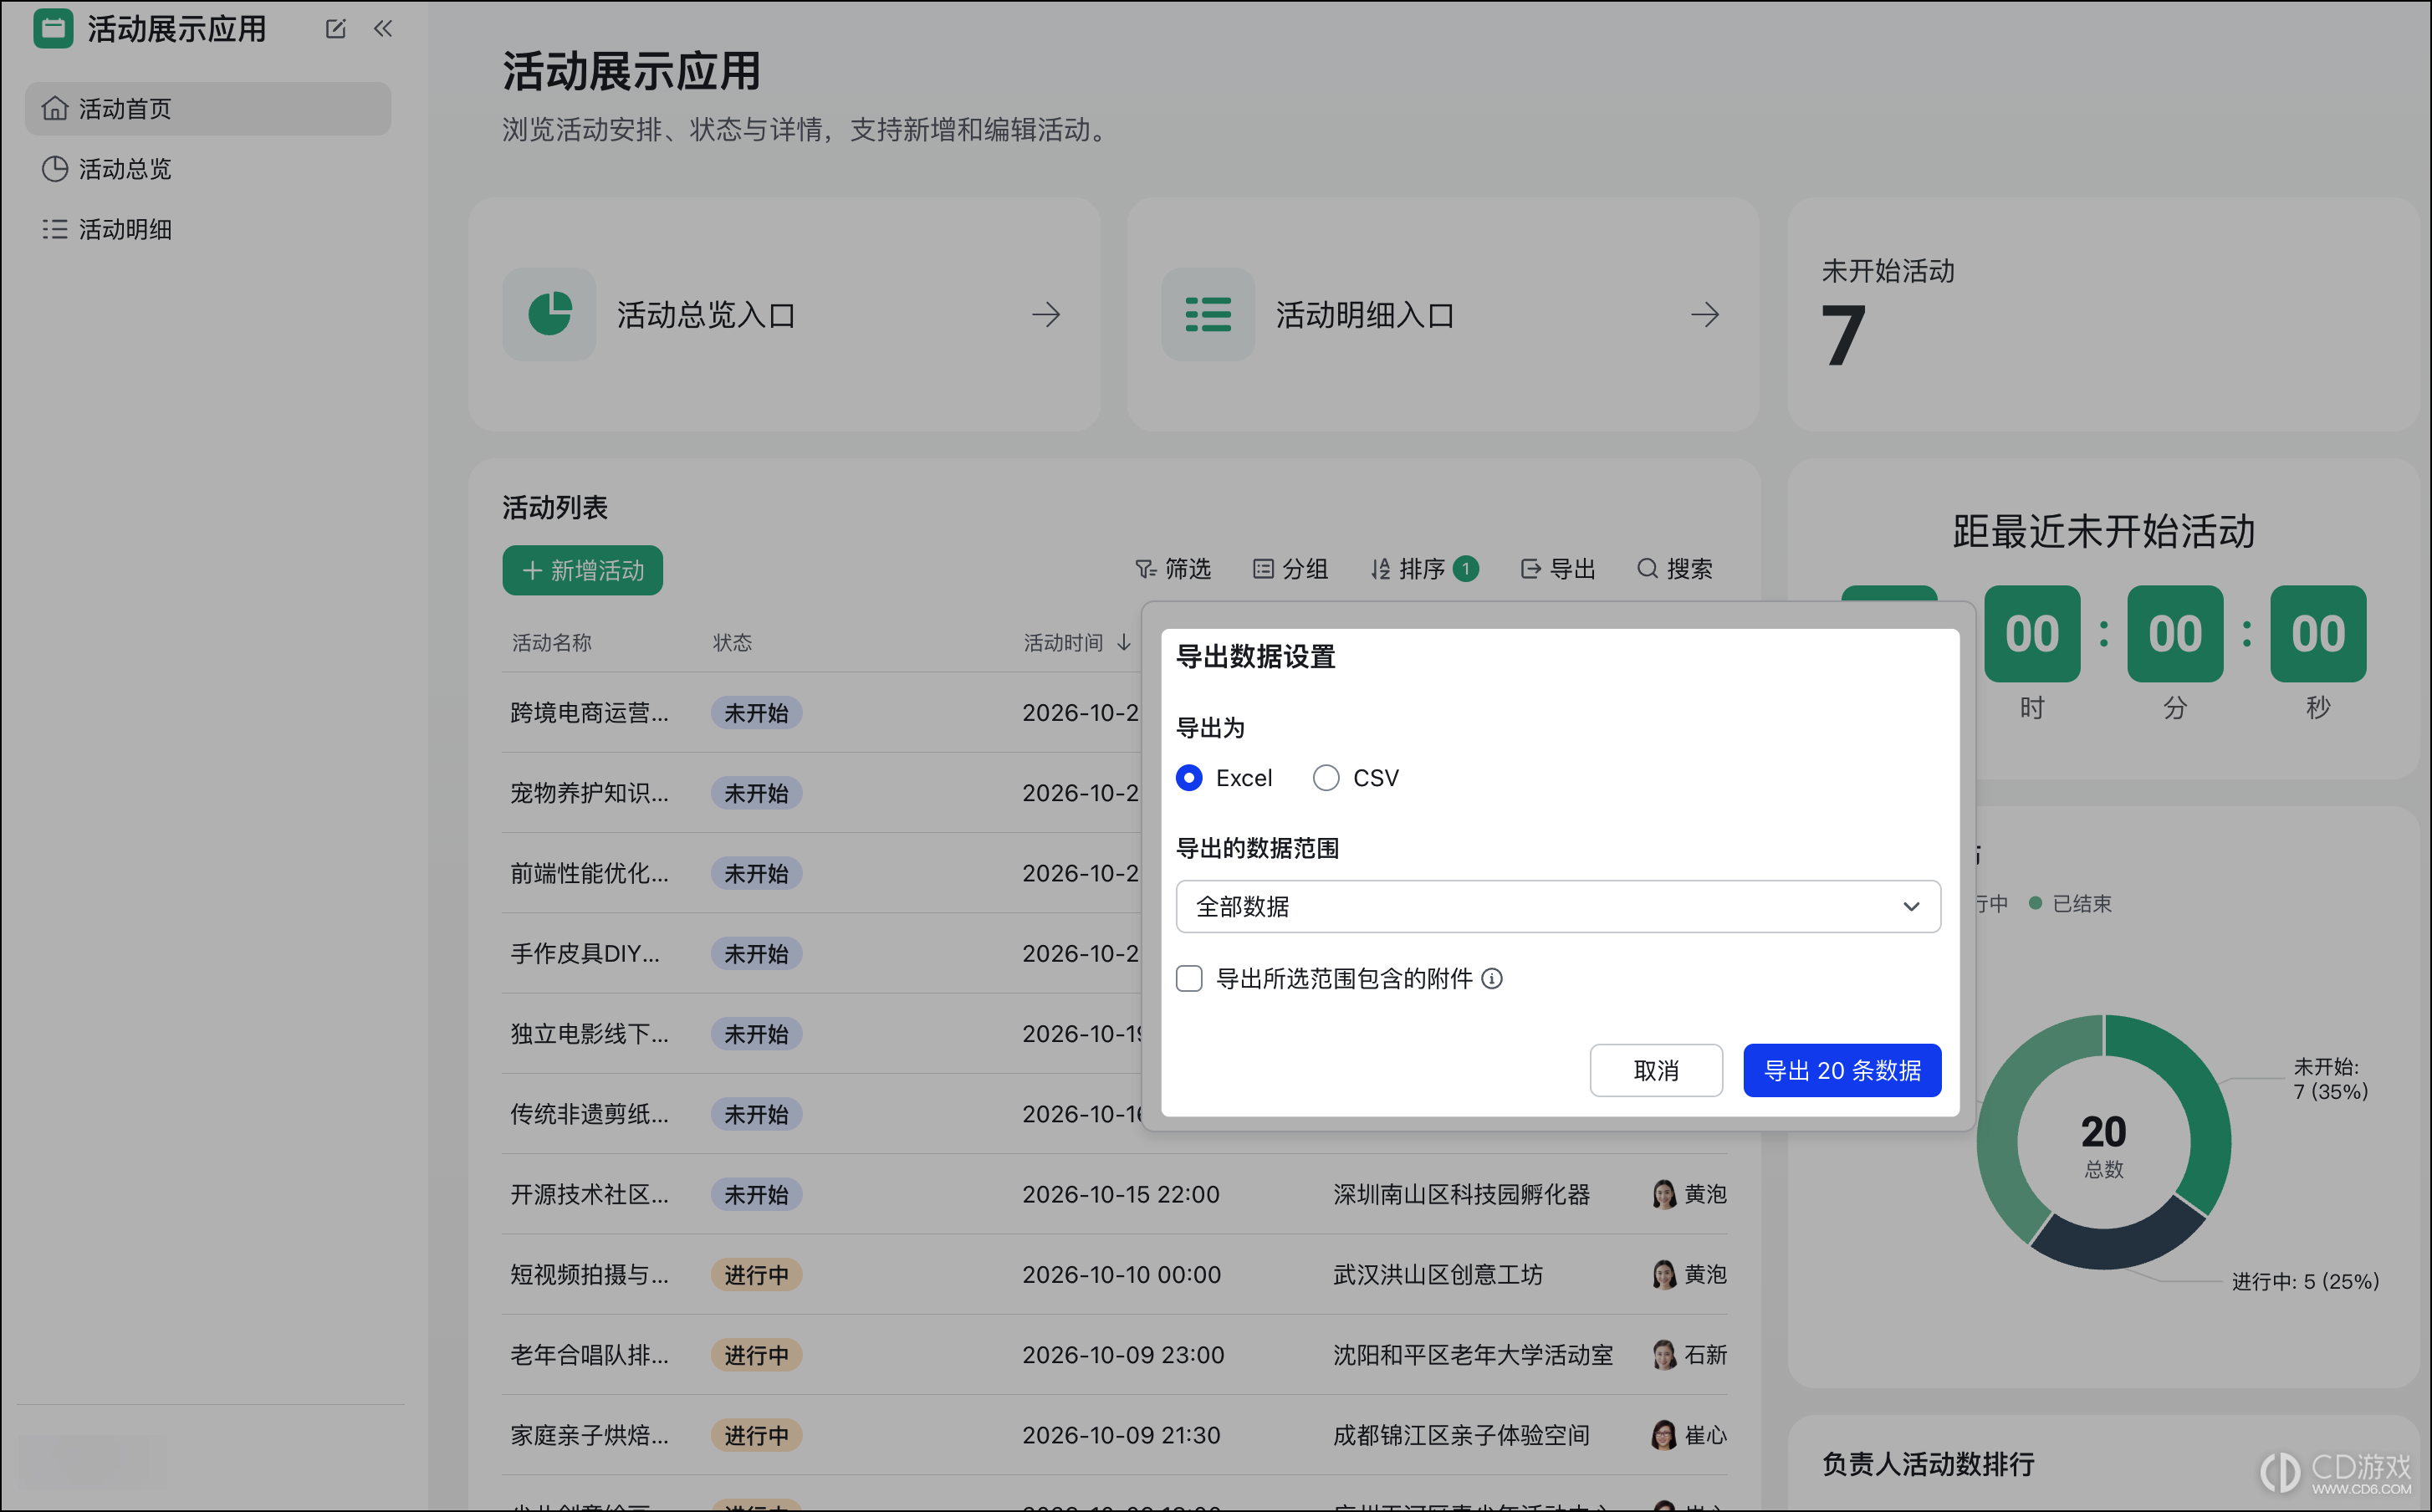The height and width of the screenshot is (1512, 2432).
Task: Open 搜索 search tool
Action: (1675, 569)
